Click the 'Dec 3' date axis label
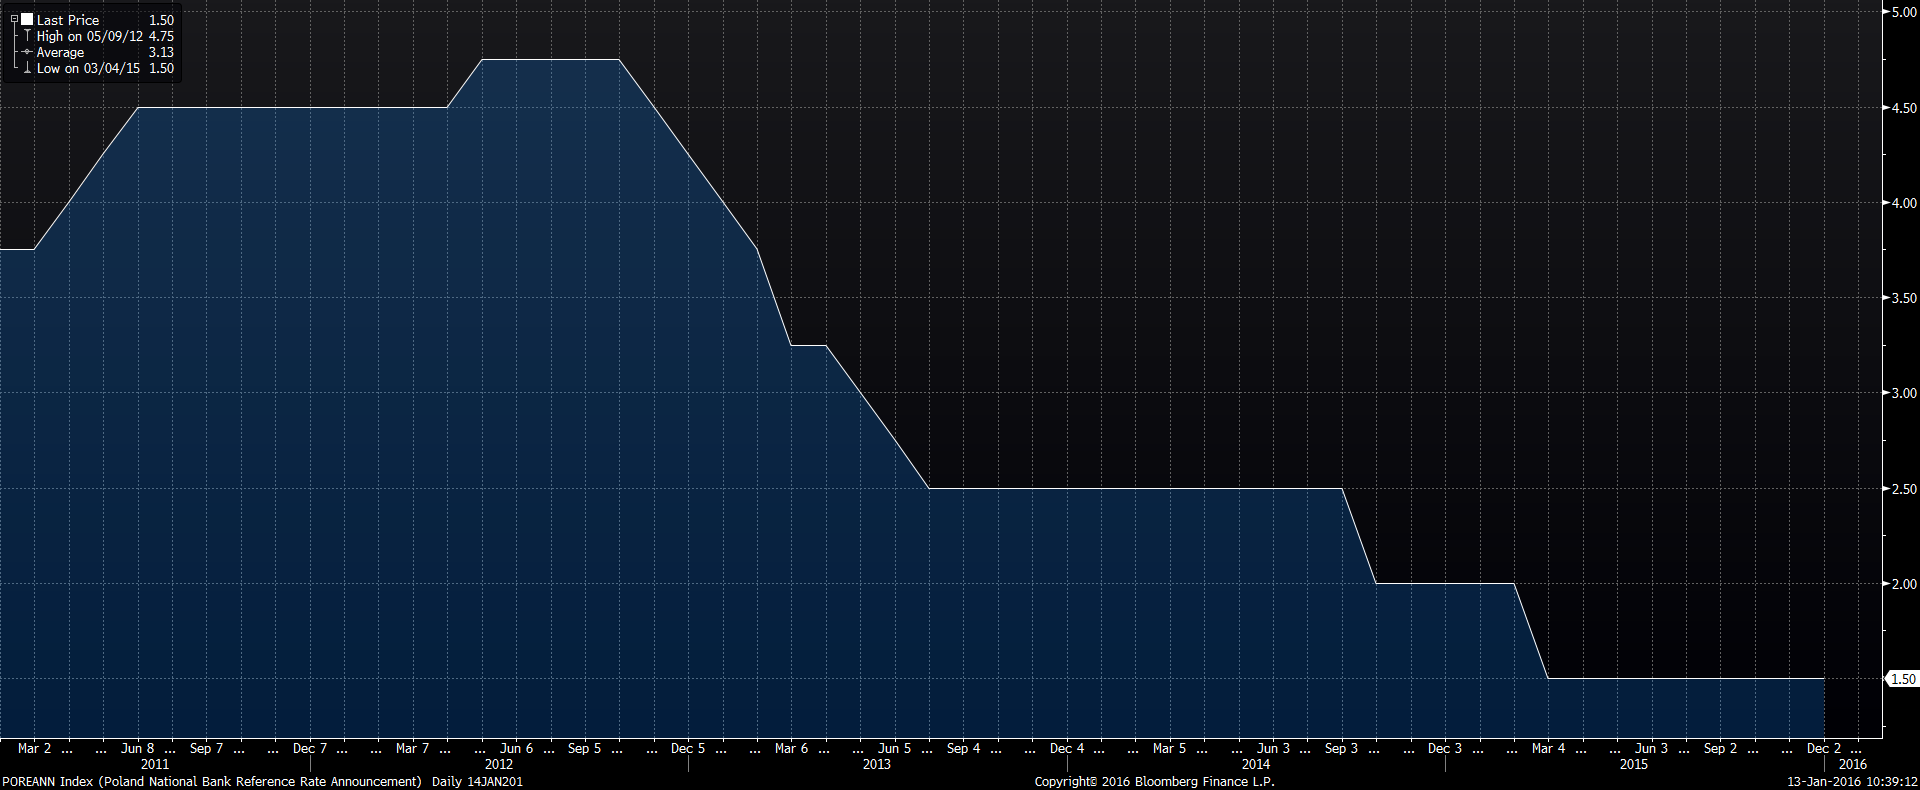 (1445, 748)
